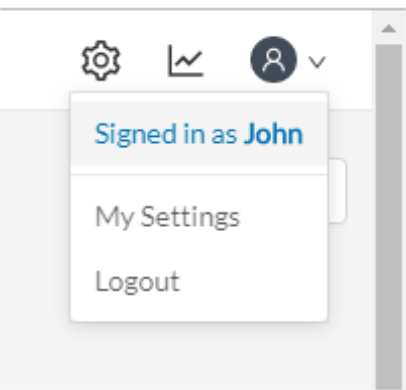
Task: Open the gear settings icon
Action: (101, 60)
